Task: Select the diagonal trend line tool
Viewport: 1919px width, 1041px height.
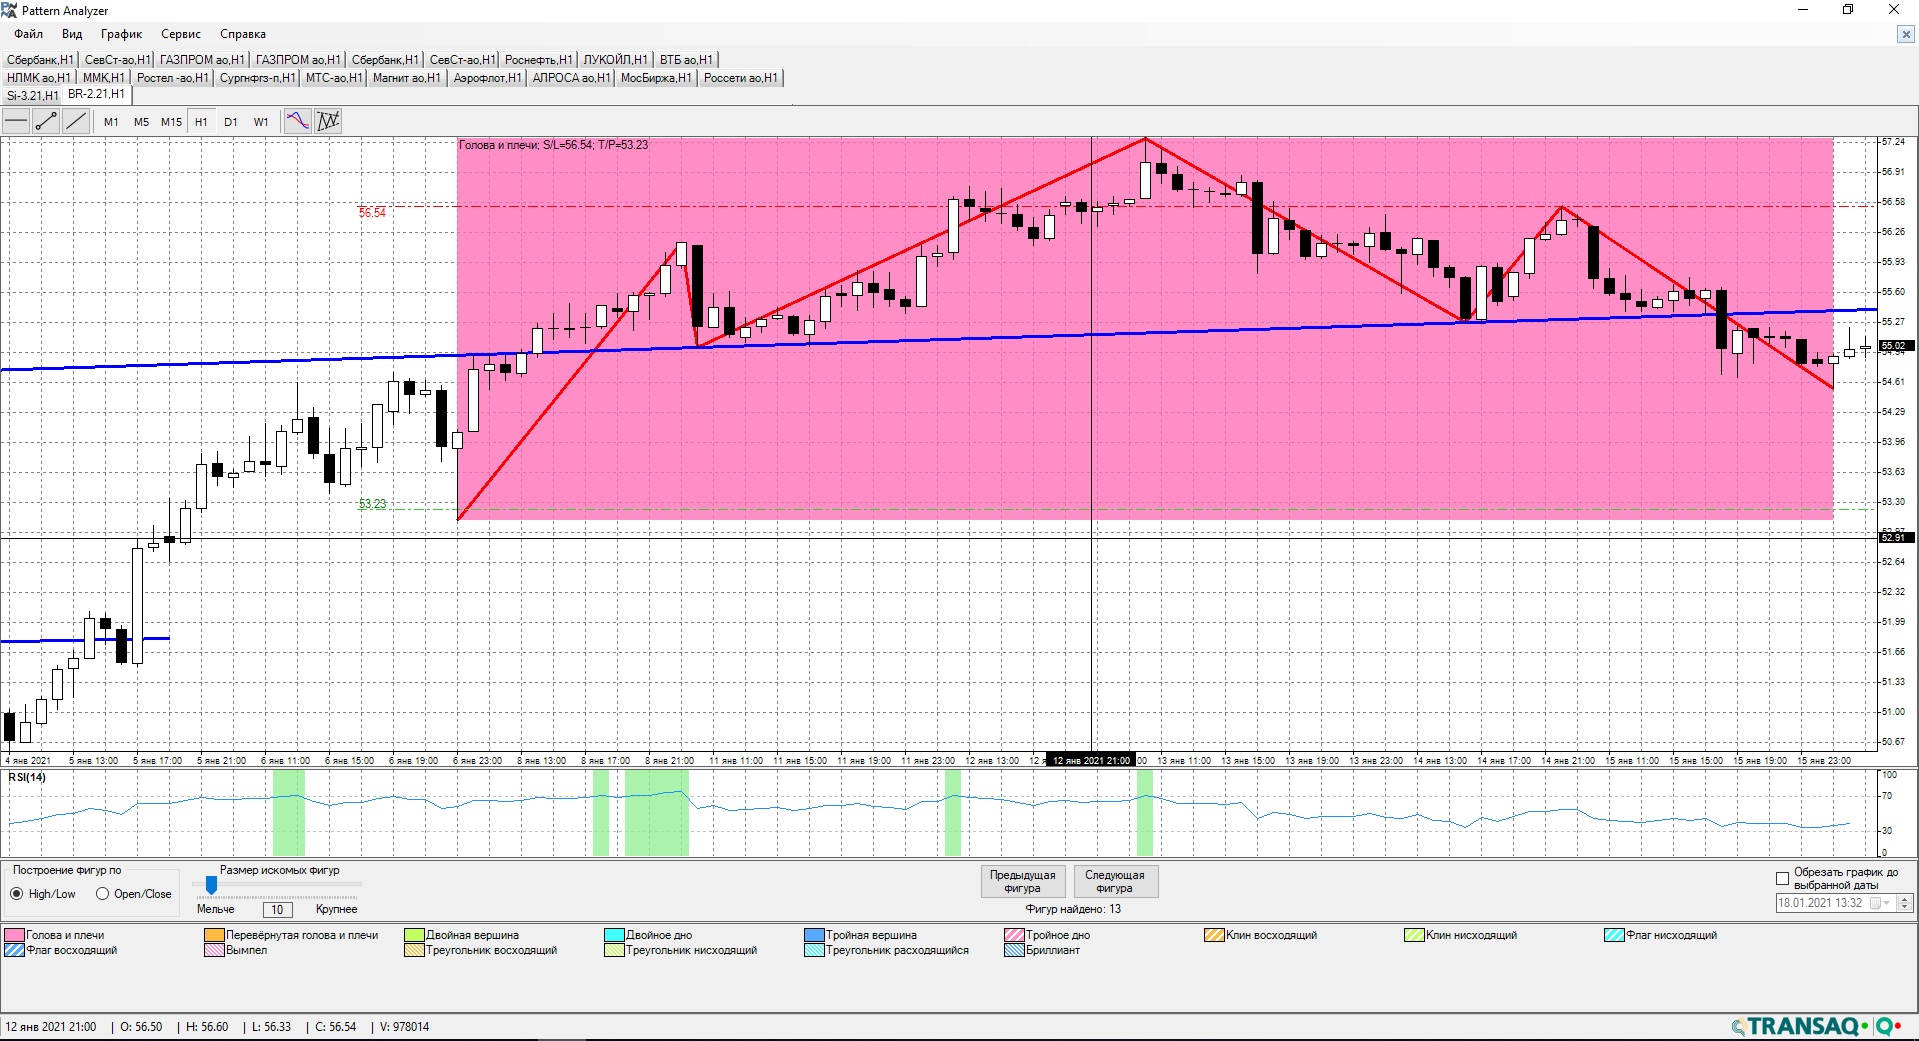Action: 76,122
